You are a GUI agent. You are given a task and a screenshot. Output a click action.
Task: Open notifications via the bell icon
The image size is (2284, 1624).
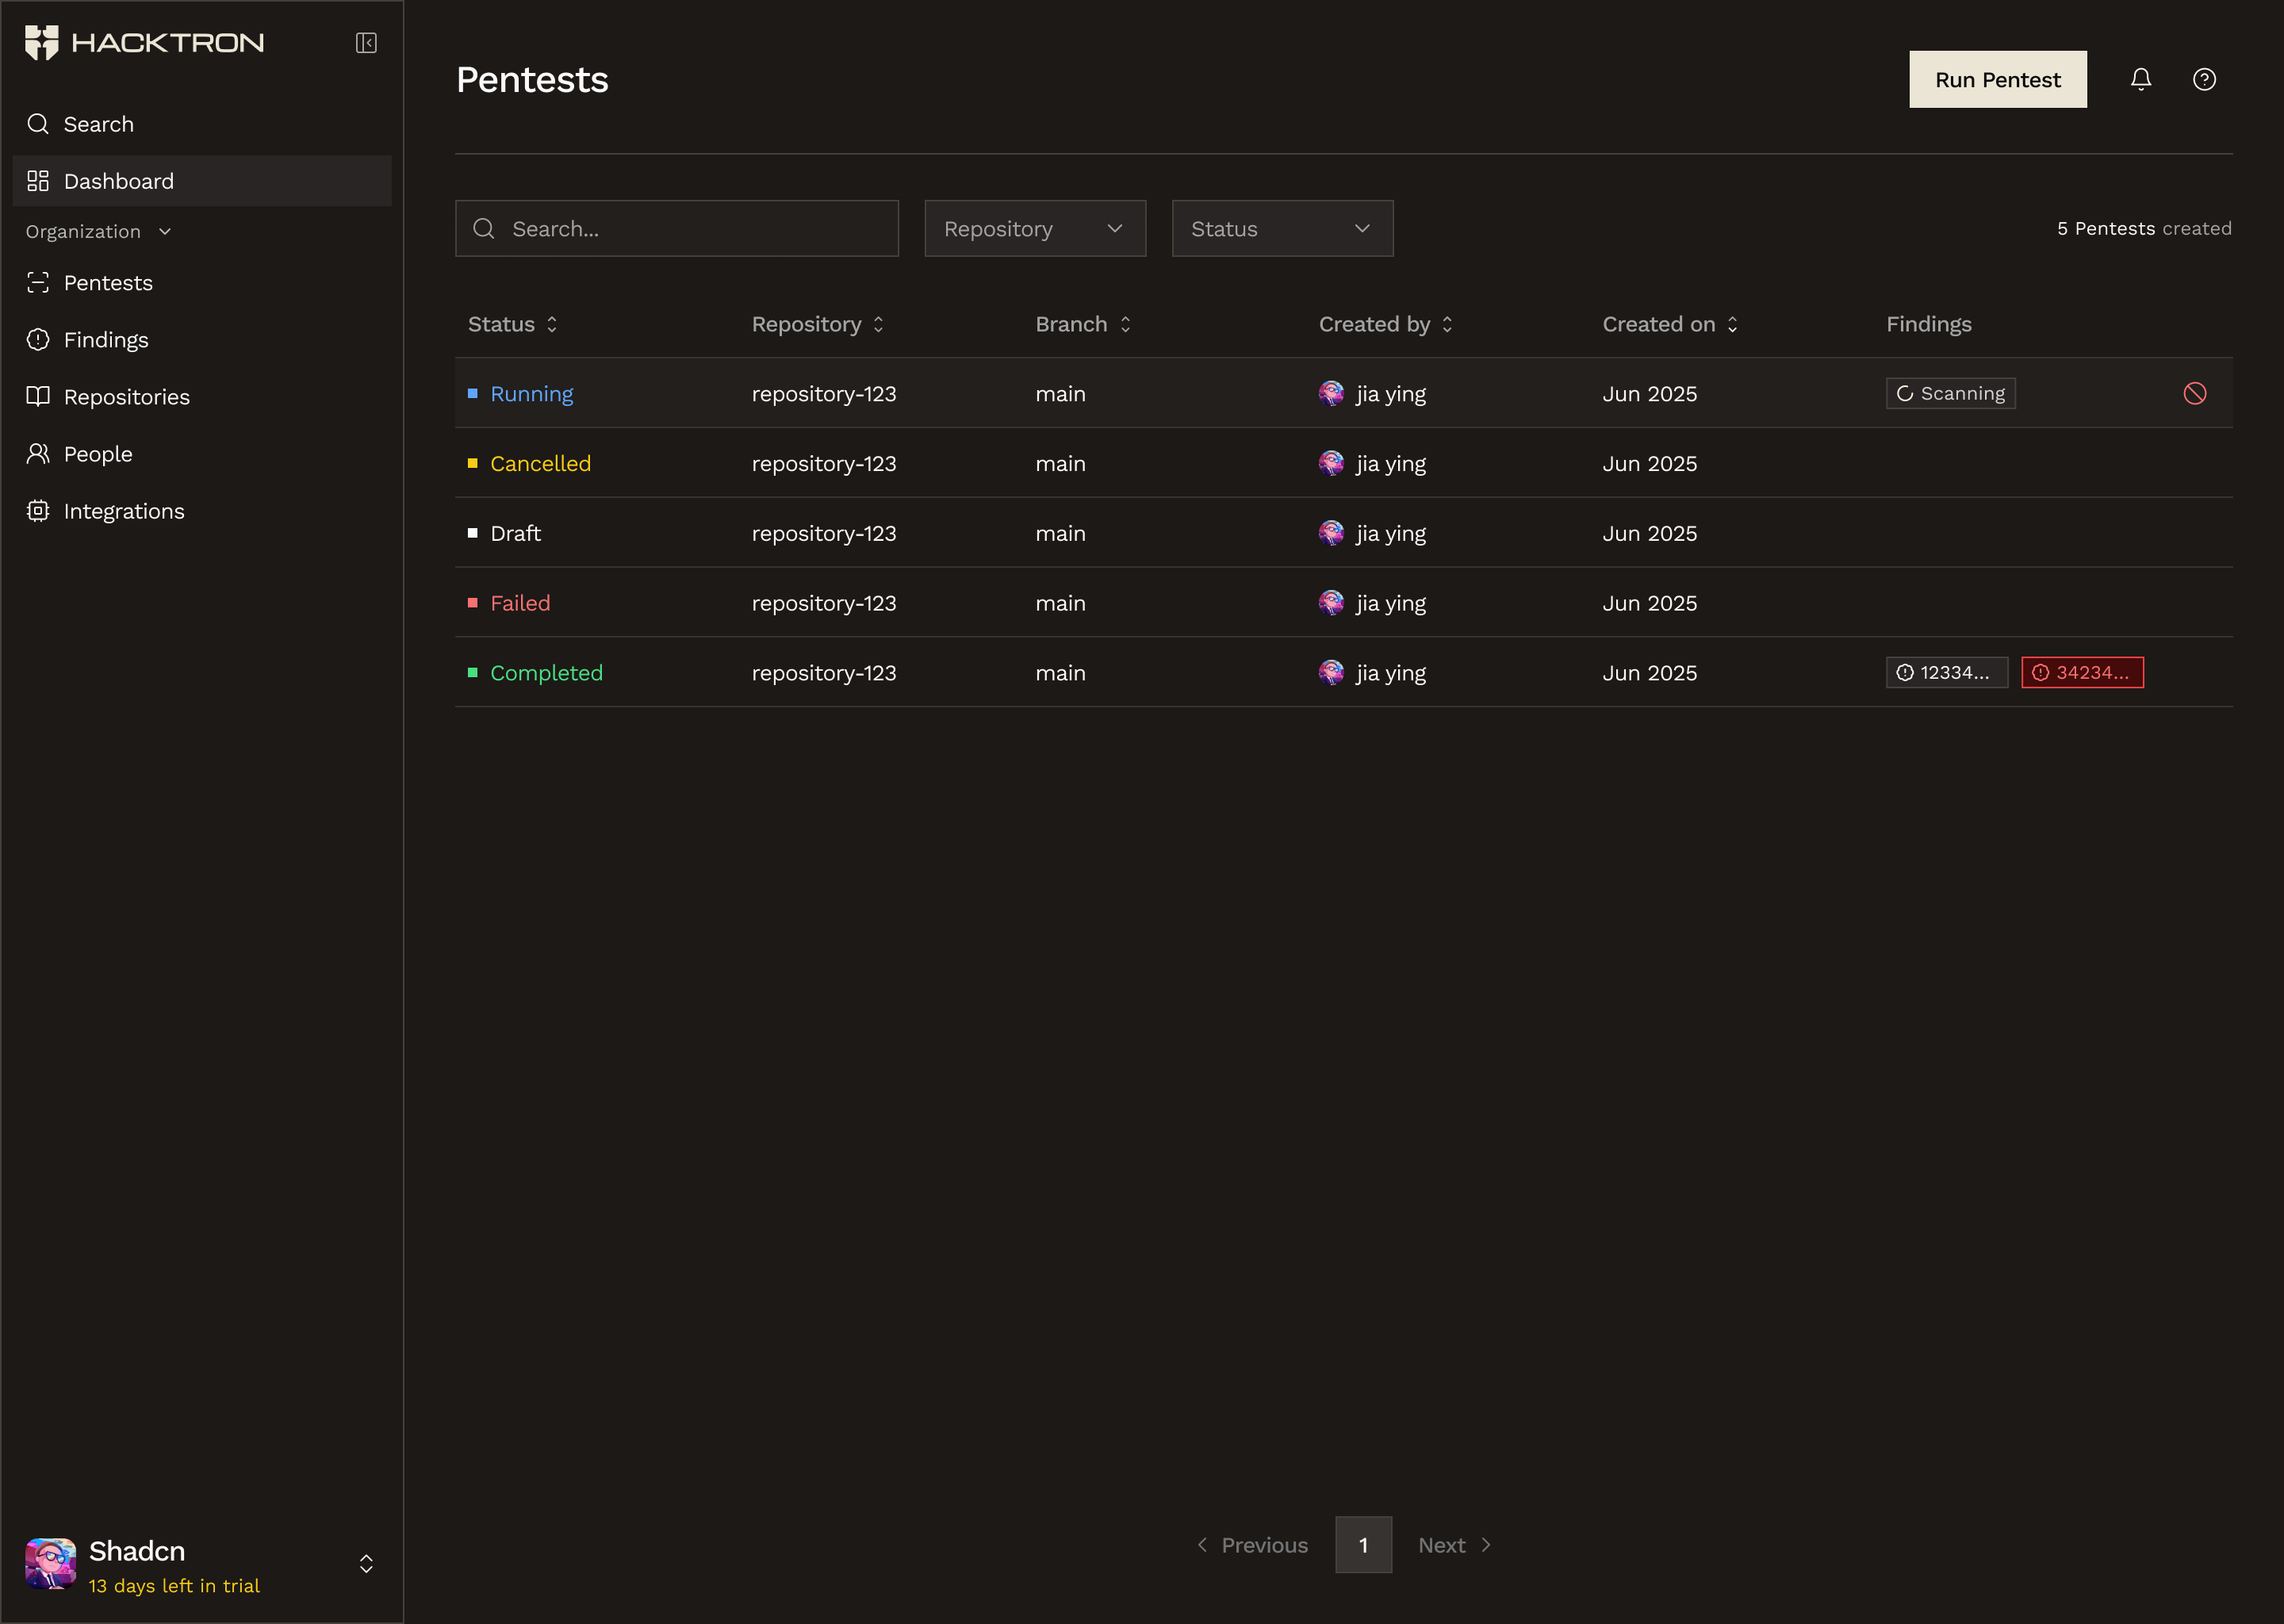point(2141,79)
